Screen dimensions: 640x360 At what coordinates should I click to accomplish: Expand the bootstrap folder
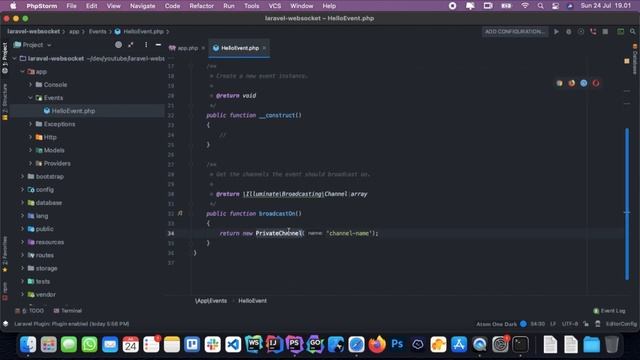(x=22, y=176)
